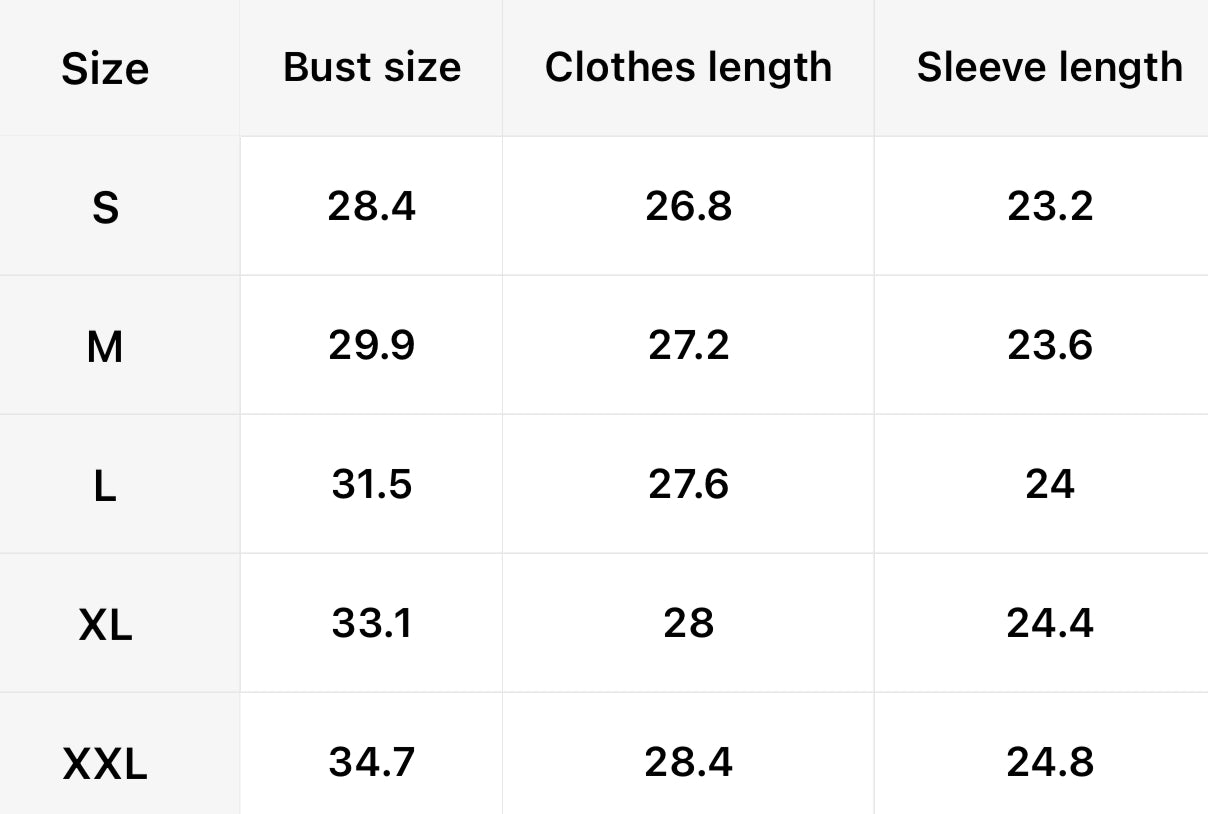Click sleeve length value 24.8

coord(1049,762)
